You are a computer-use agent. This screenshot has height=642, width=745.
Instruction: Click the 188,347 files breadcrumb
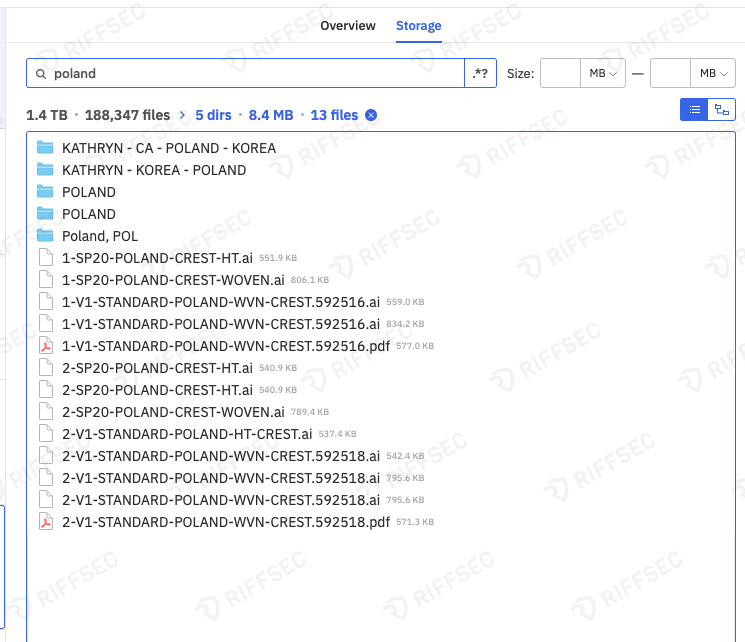click(127, 115)
